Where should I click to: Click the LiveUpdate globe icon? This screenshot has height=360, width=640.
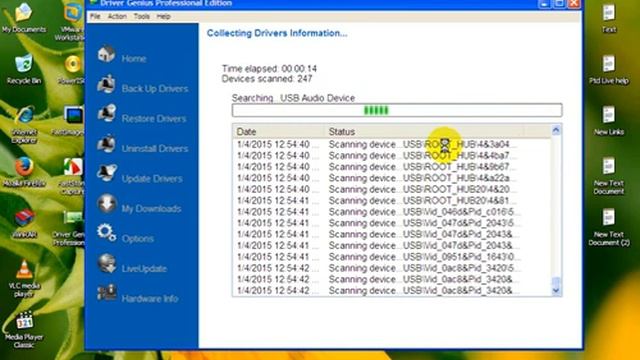tap(107, 264)
